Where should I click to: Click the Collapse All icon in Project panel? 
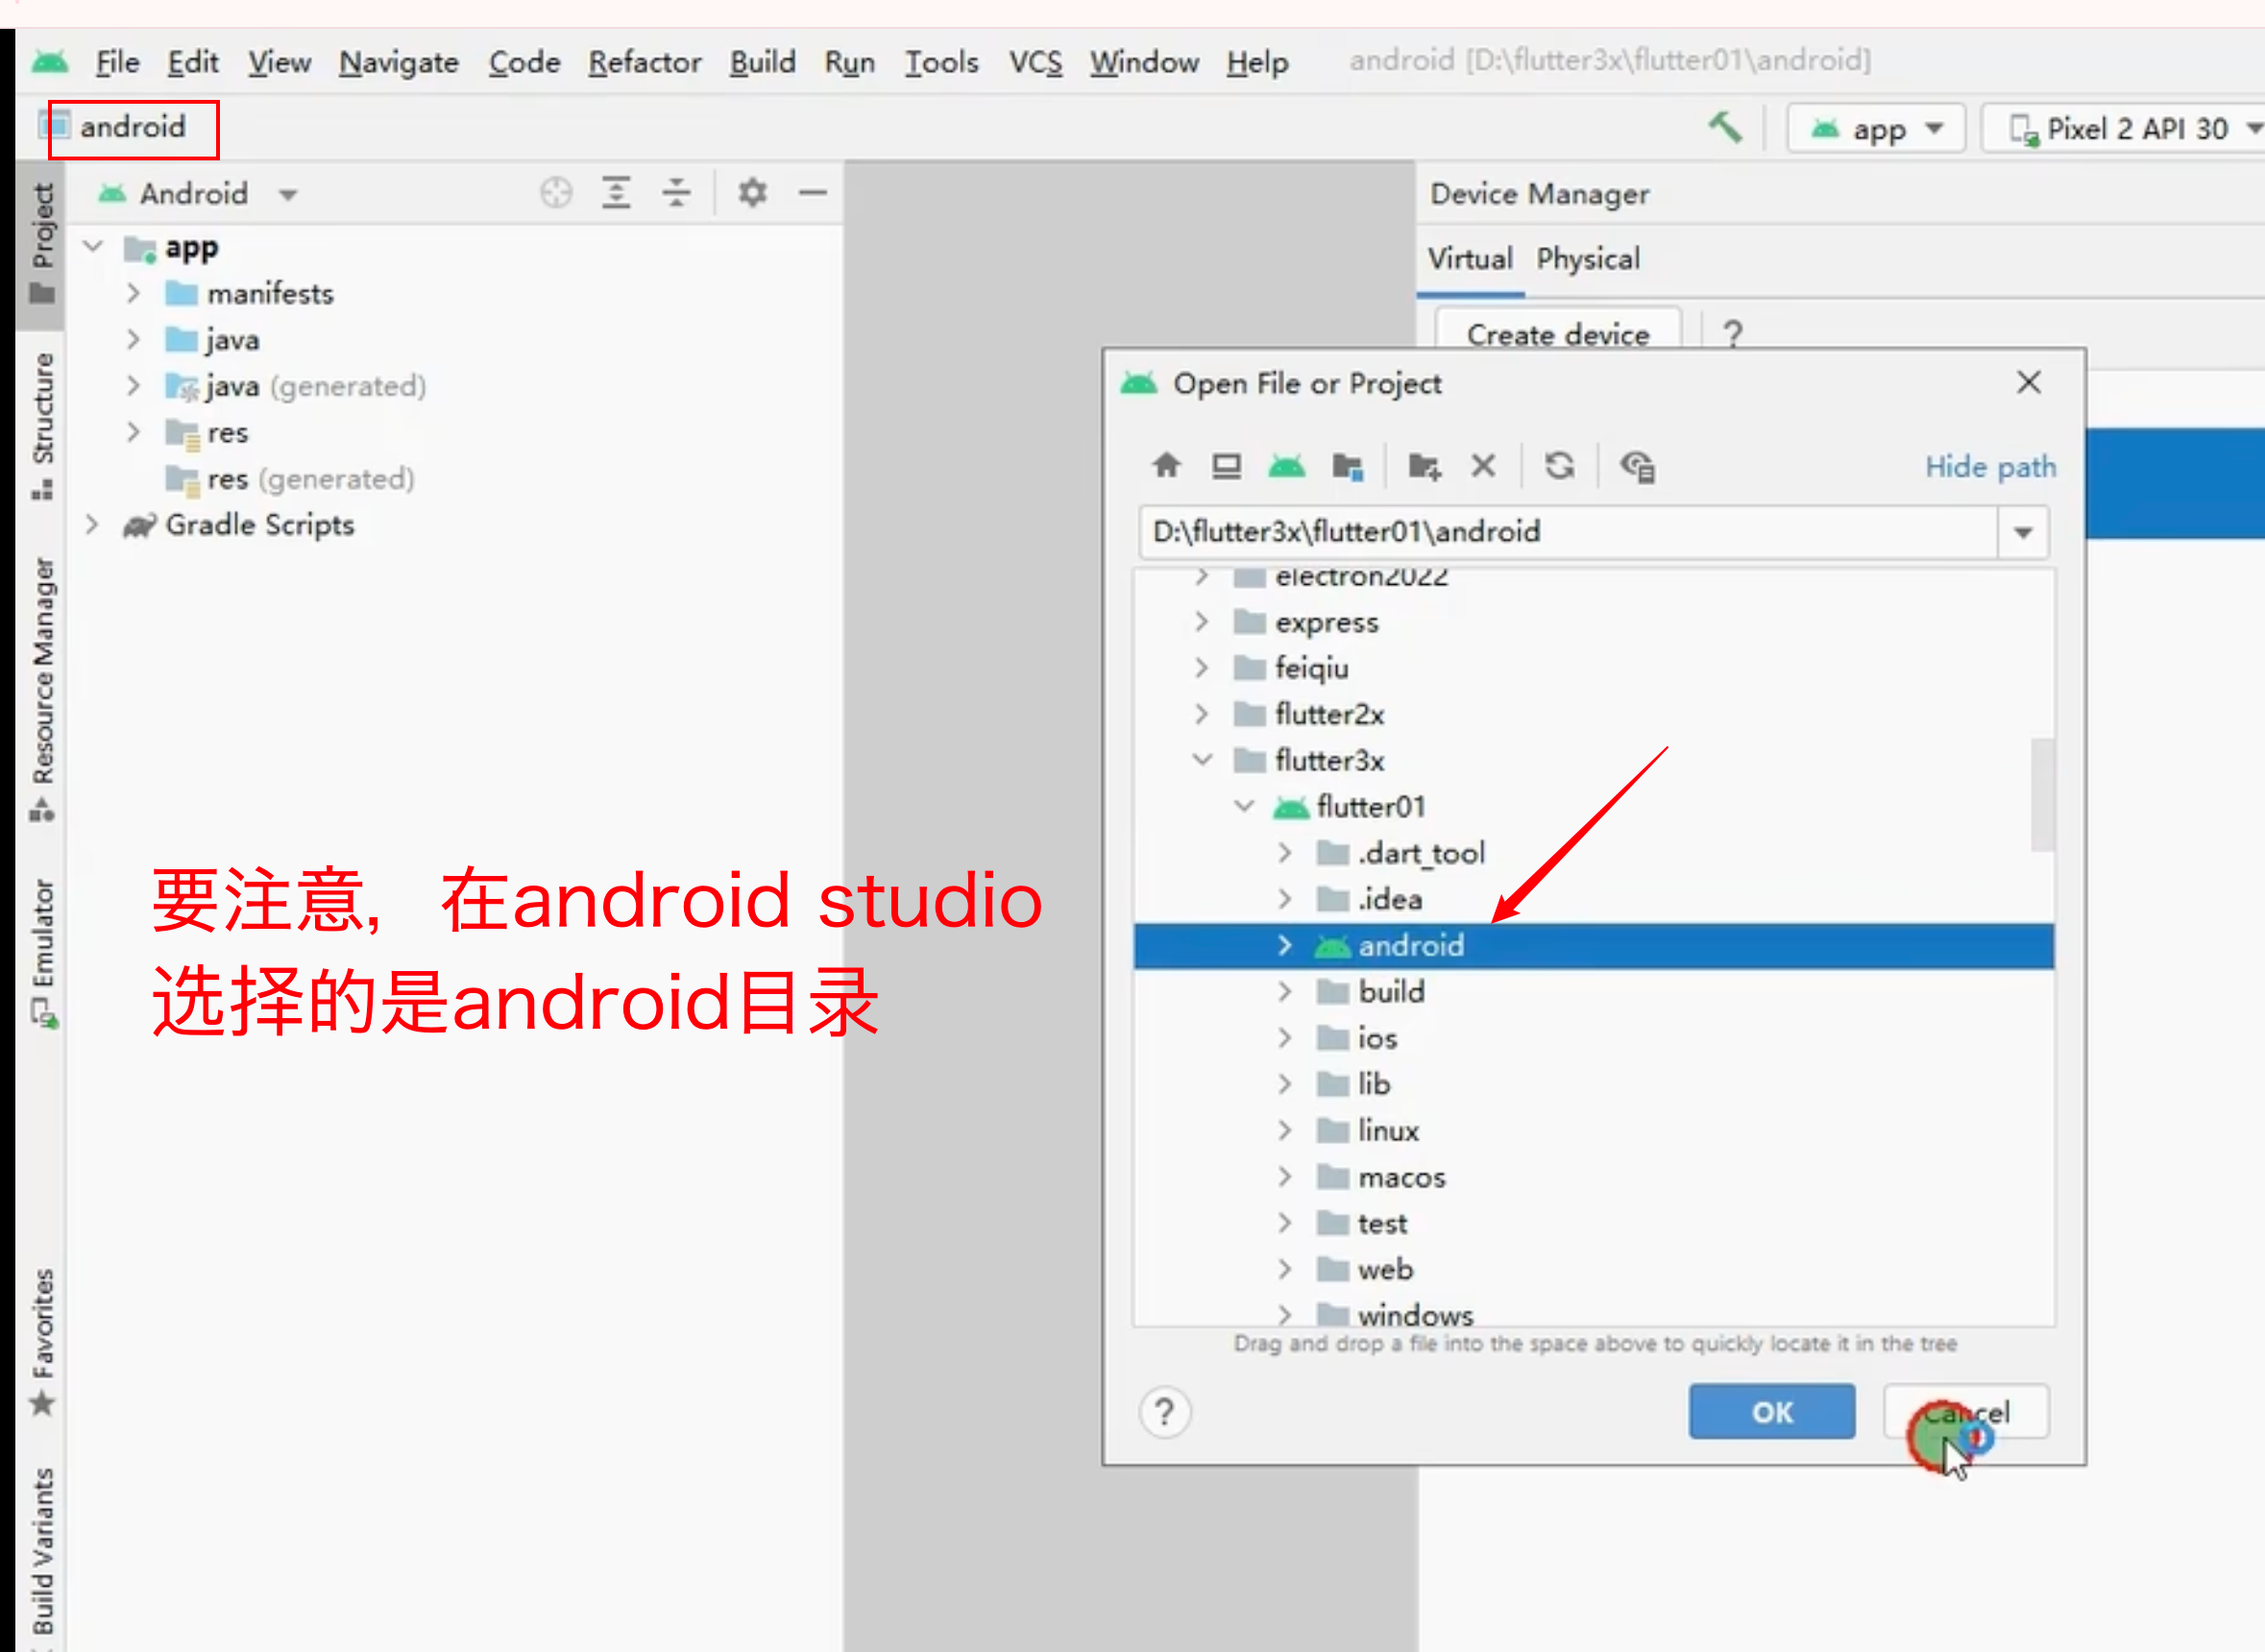pos(677,192)
